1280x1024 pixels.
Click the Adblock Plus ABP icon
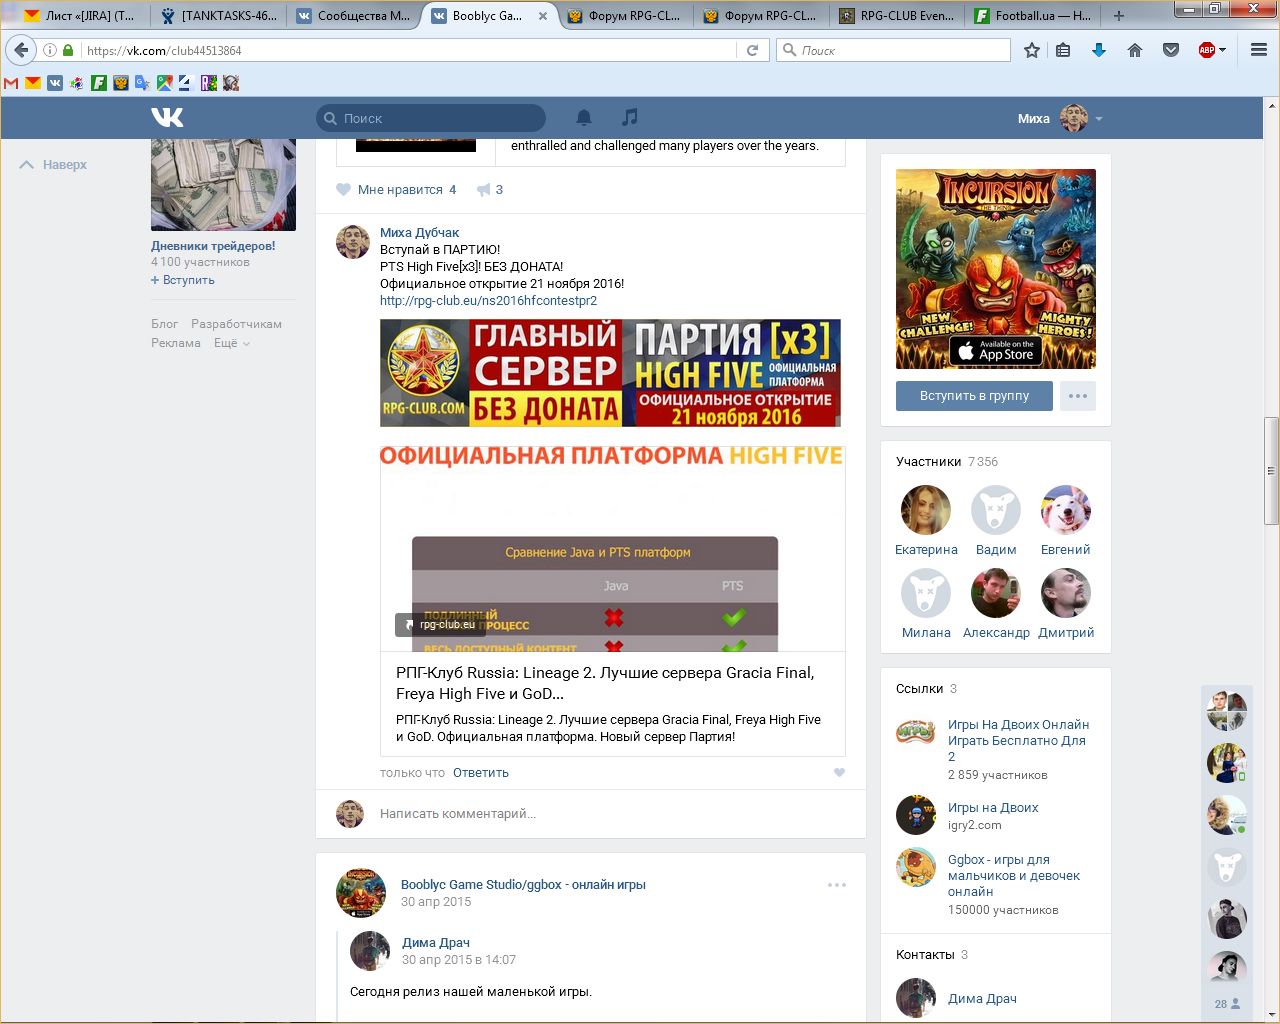[x=1206, y=50]
